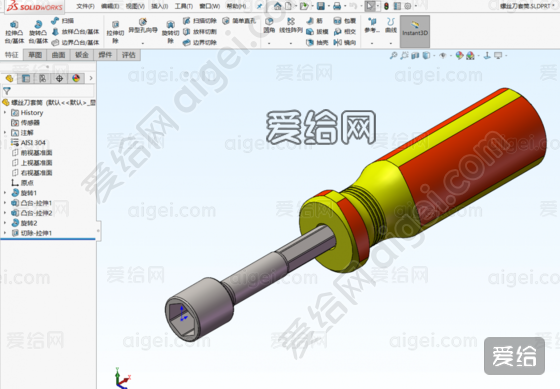Expand the History tree node
560x389 pixels.
[5, 113]
